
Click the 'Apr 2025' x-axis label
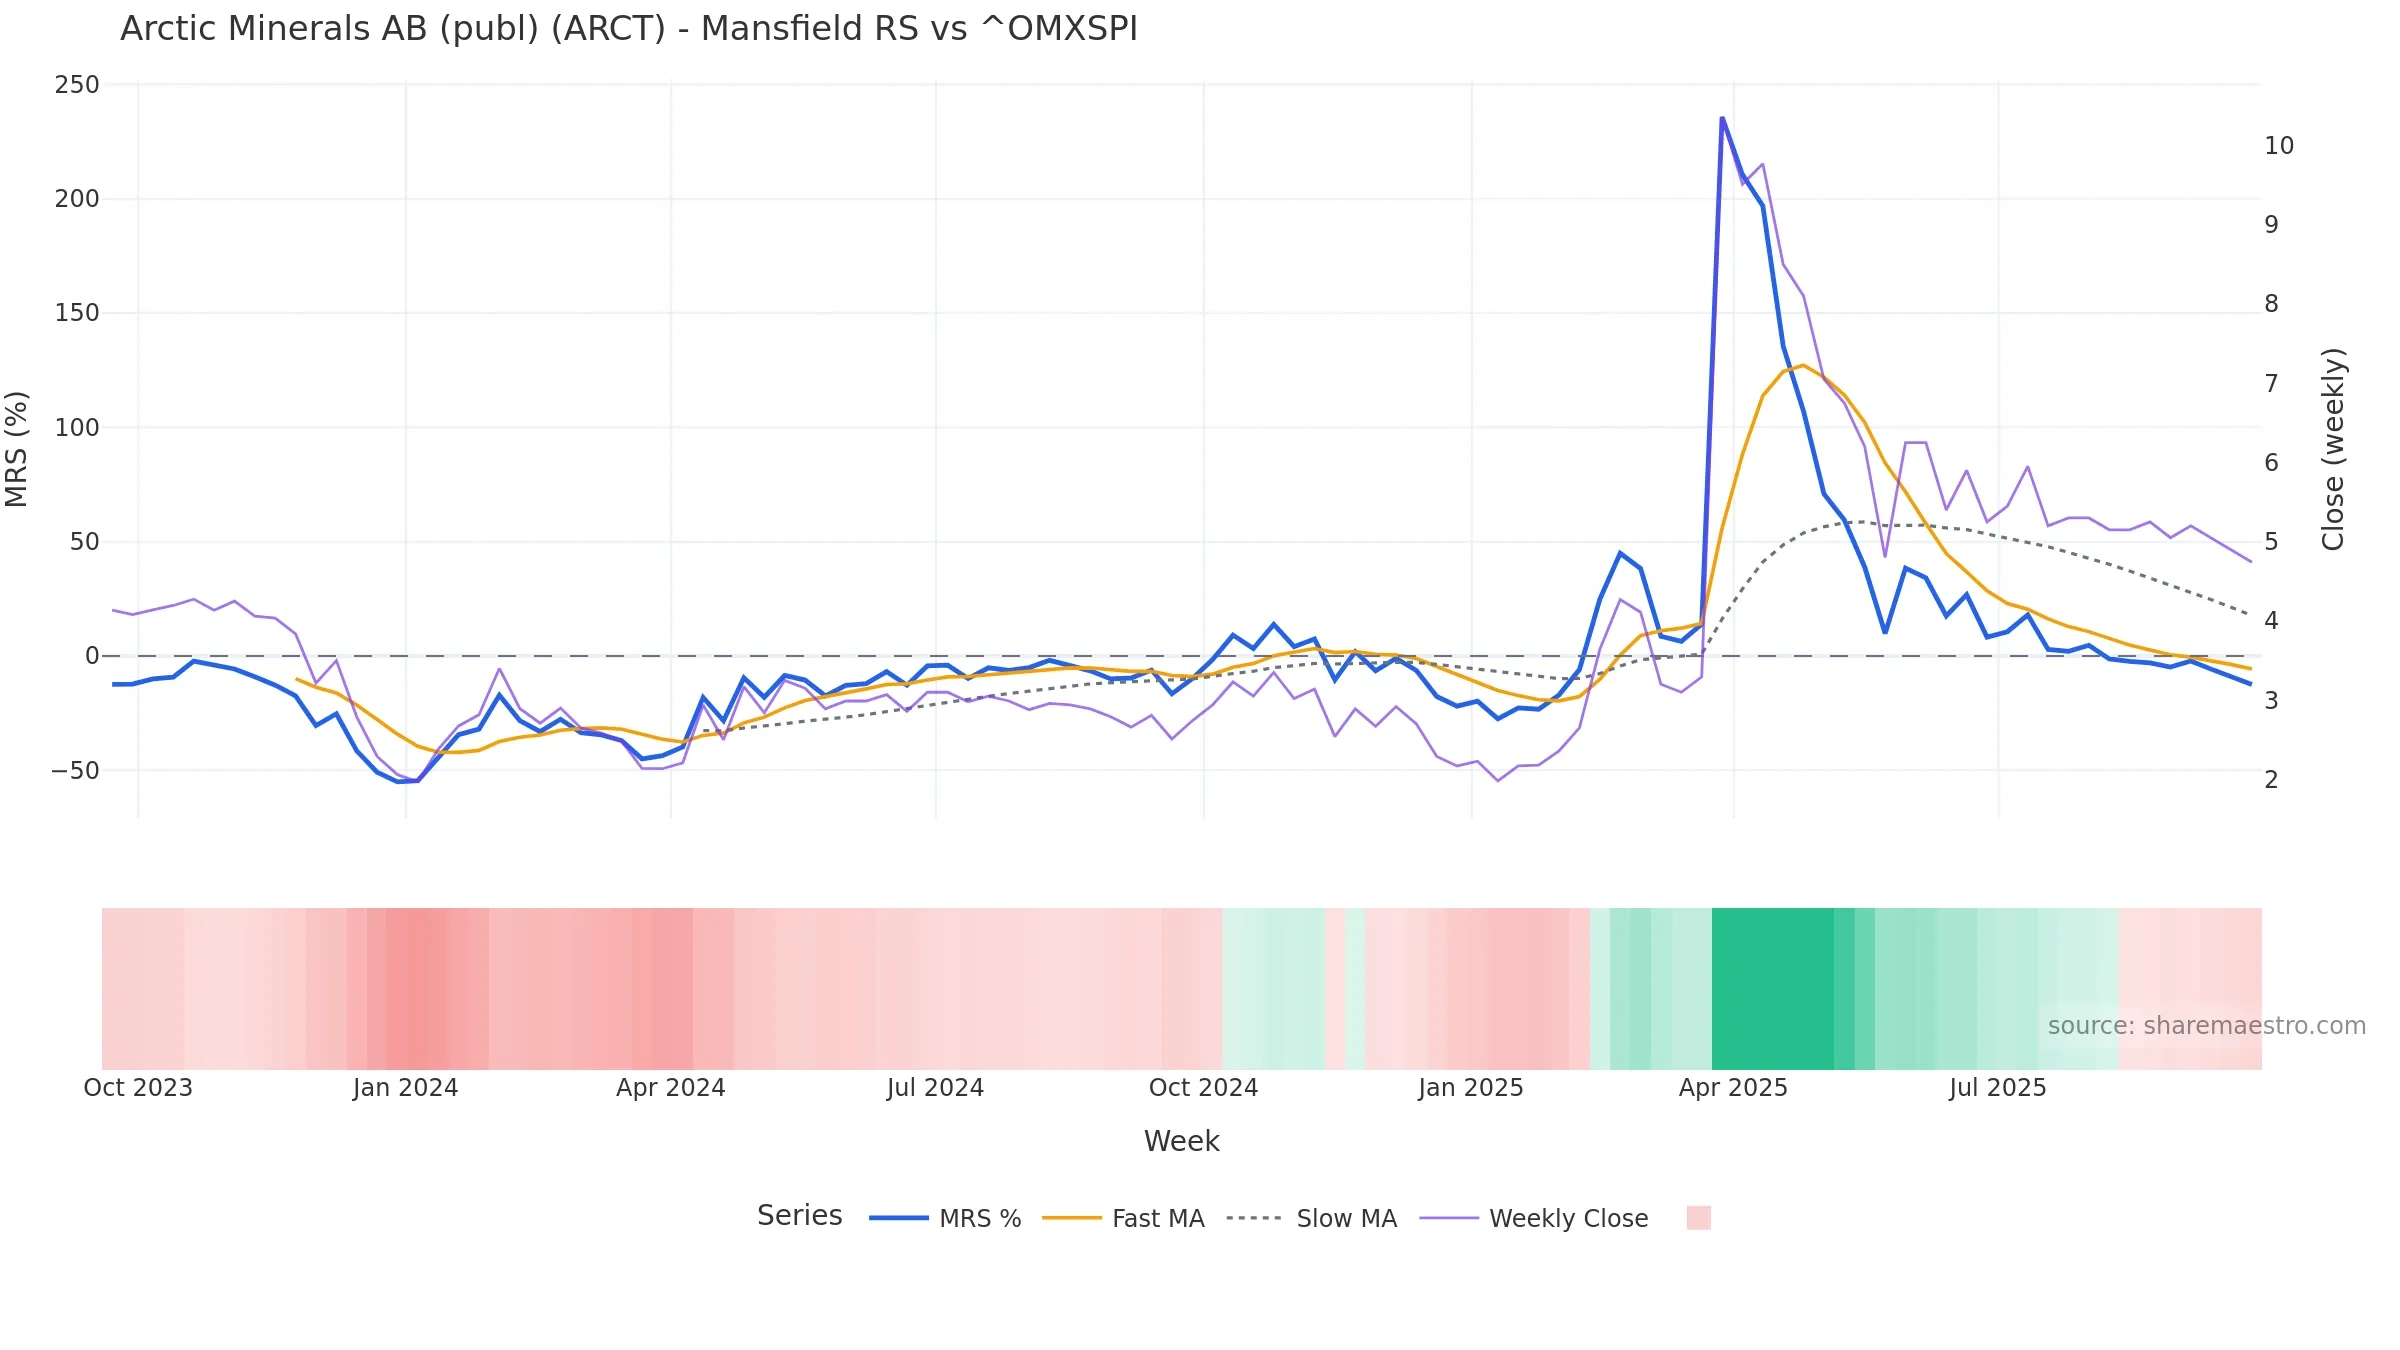point(1733,1088)
